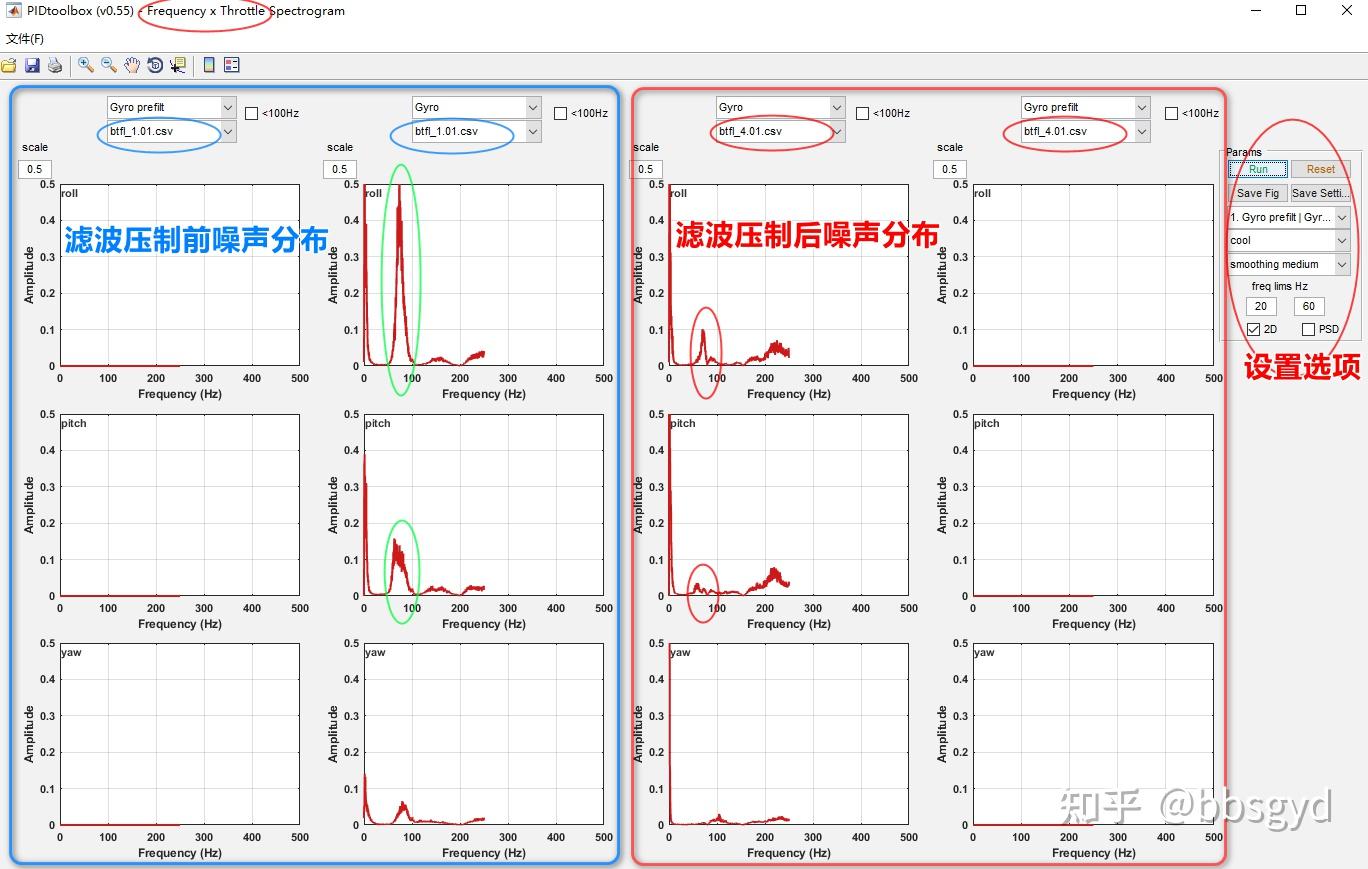1368x869 pixels.
Task: Check first column's <100Hz box
Action: pyautogui.click(x=252, y=113)
